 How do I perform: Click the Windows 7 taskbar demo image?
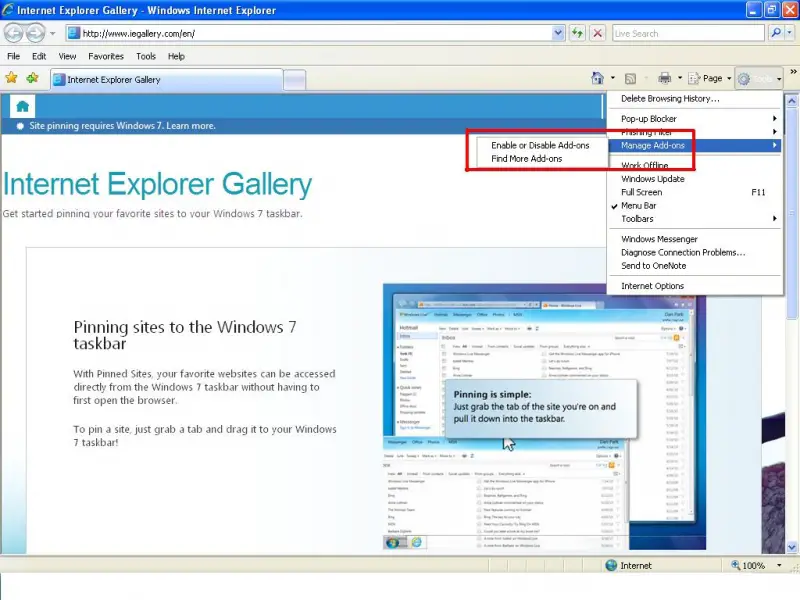(544, 416)
